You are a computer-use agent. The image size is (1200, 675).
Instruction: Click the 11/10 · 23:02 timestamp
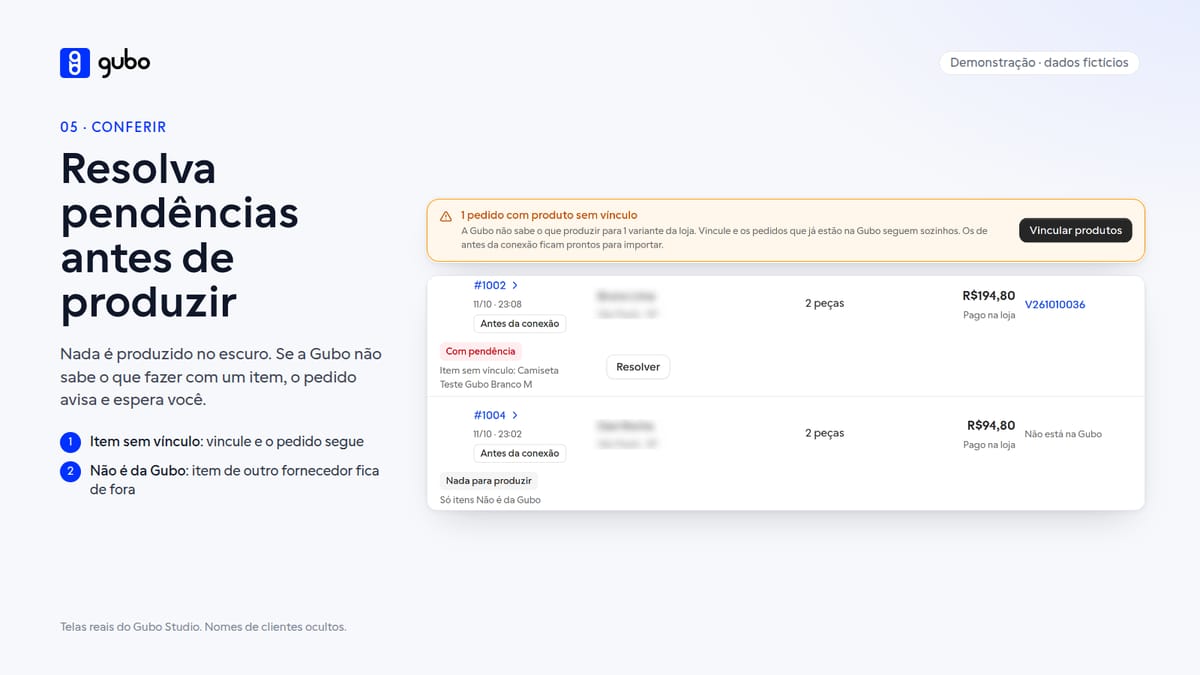pos(497,434)
